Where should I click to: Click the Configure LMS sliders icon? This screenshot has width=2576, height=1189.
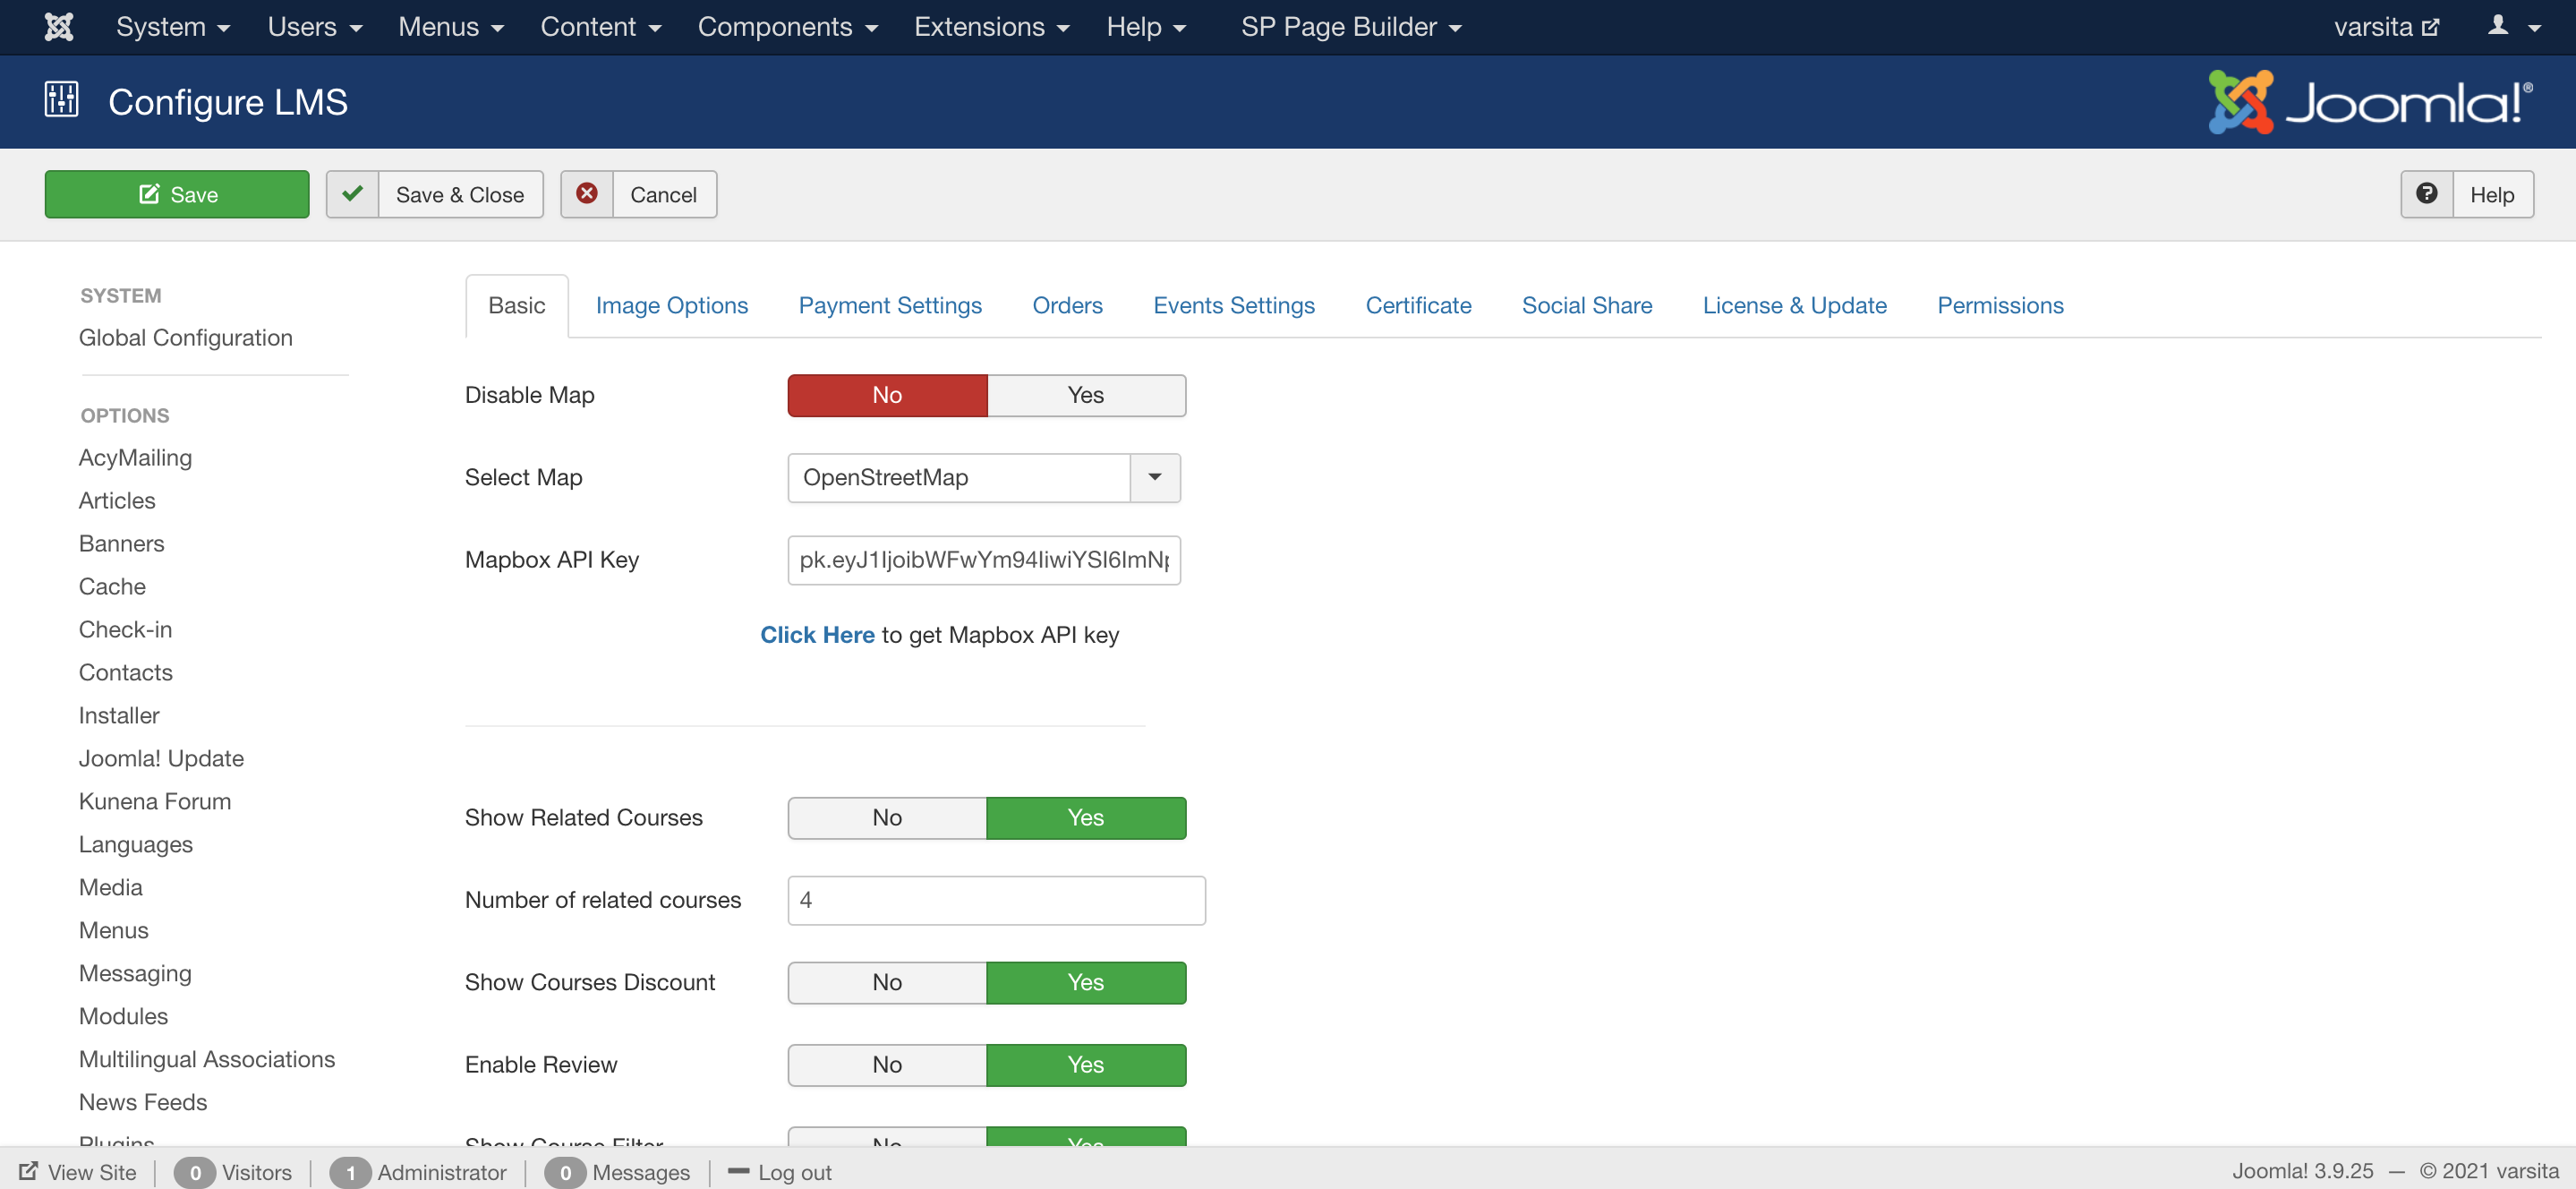(x=61, y=100)
